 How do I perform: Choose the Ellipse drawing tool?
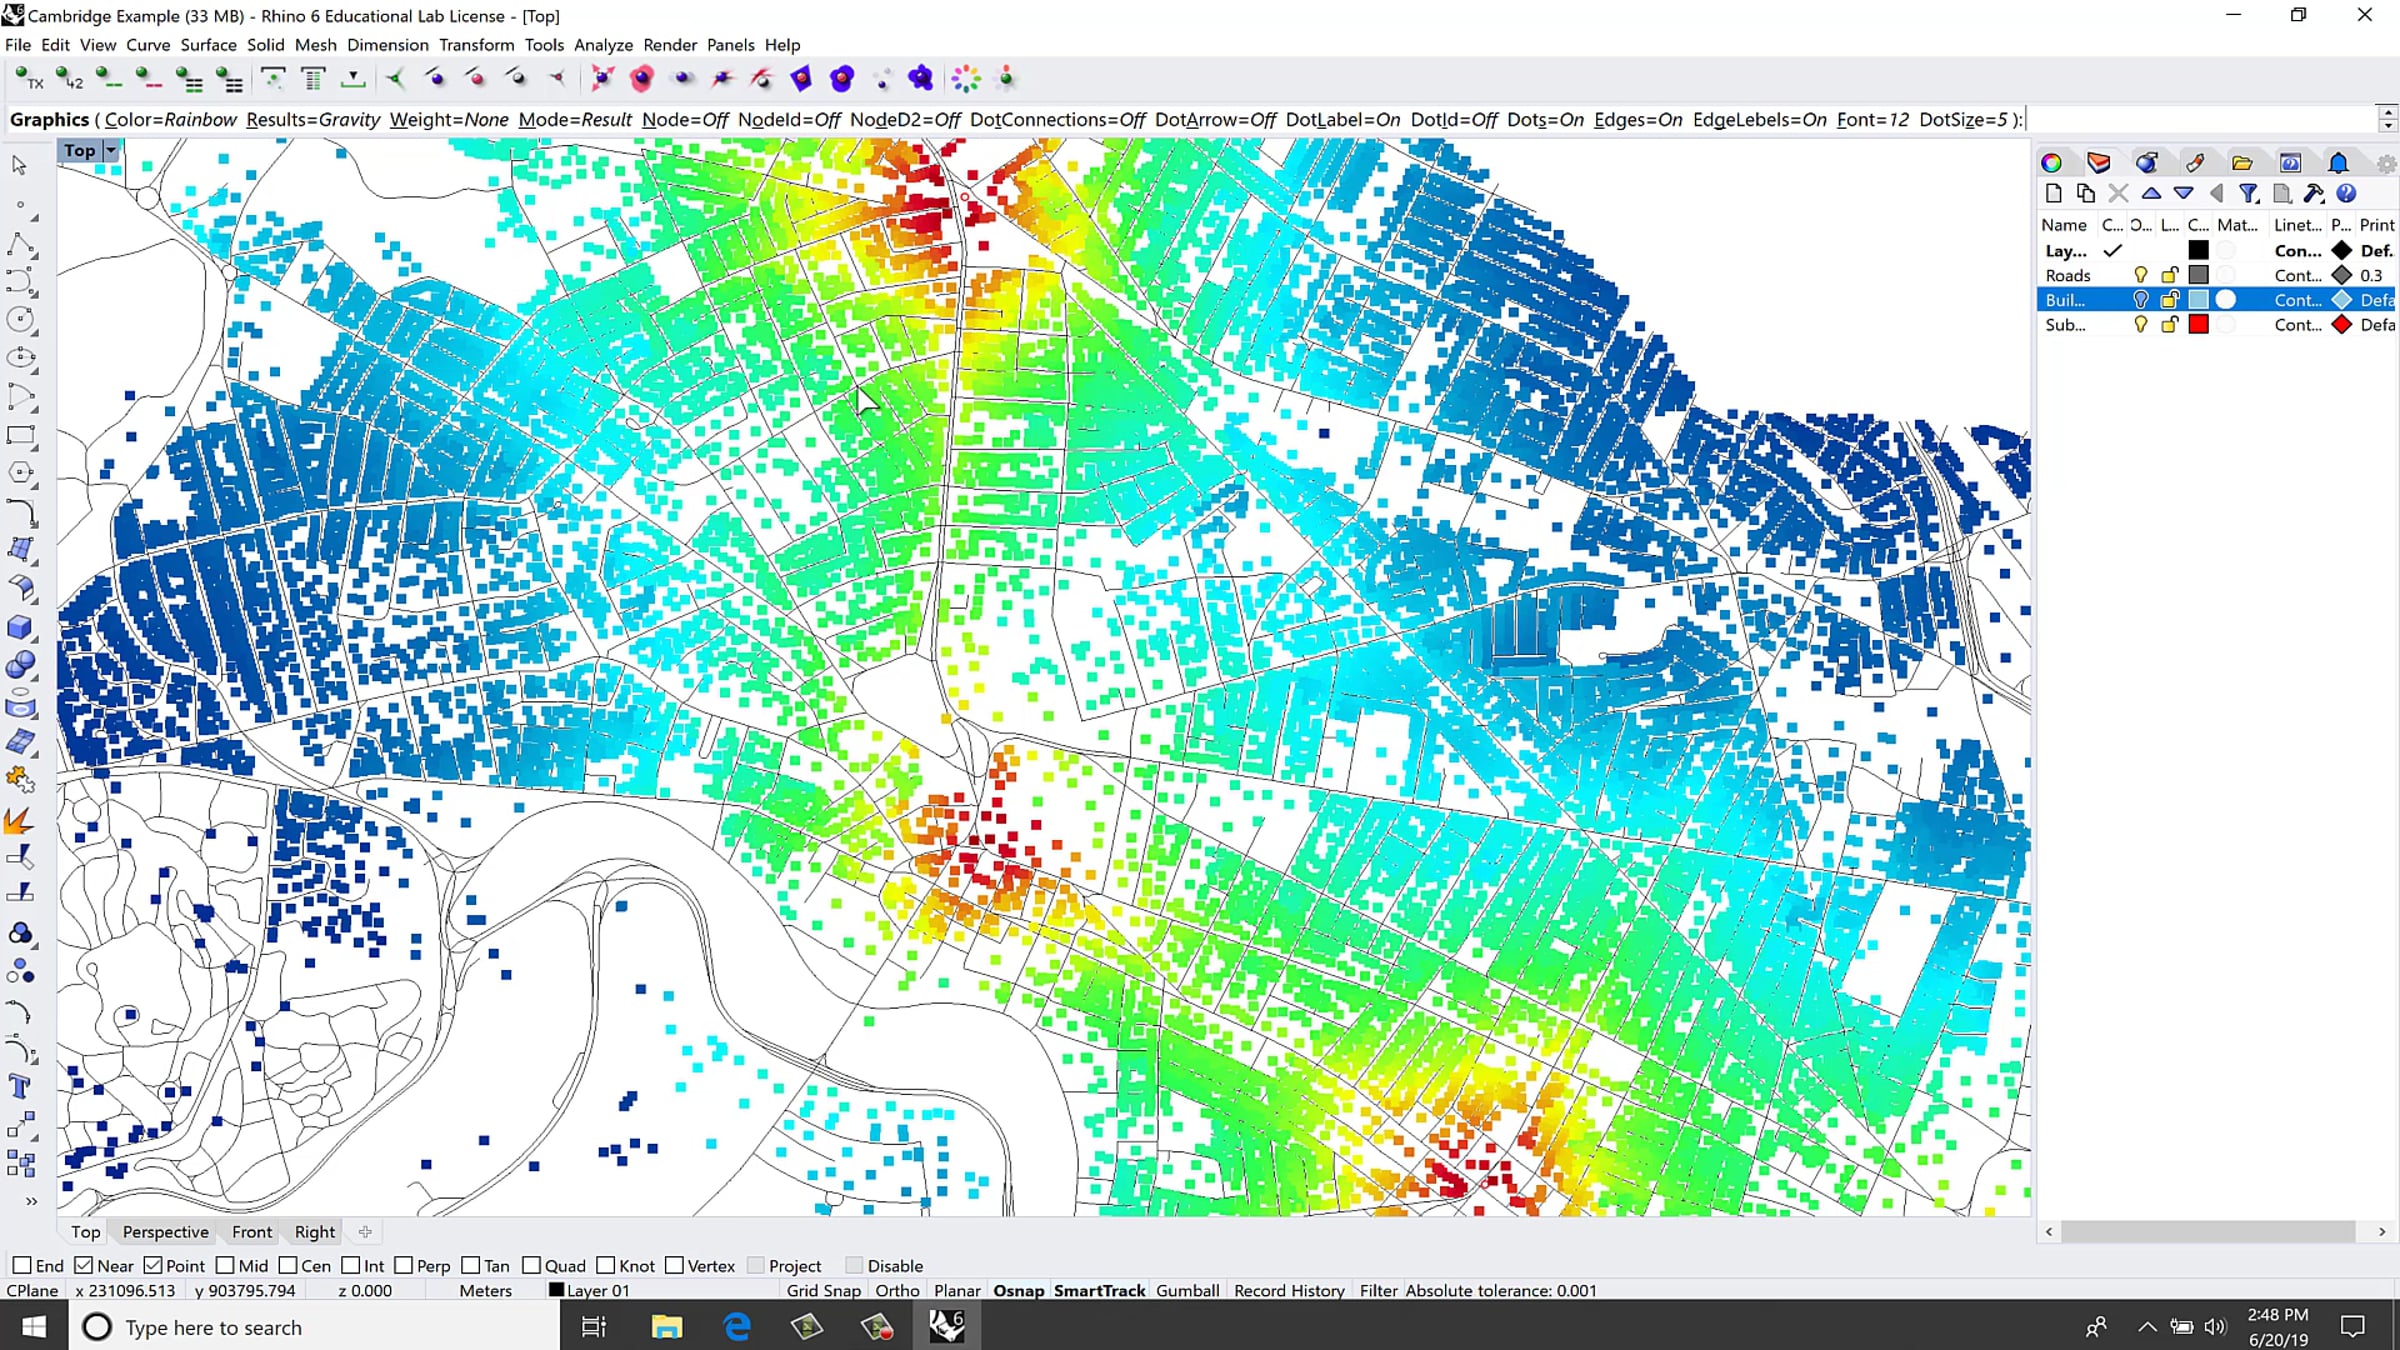pos(21,358)
